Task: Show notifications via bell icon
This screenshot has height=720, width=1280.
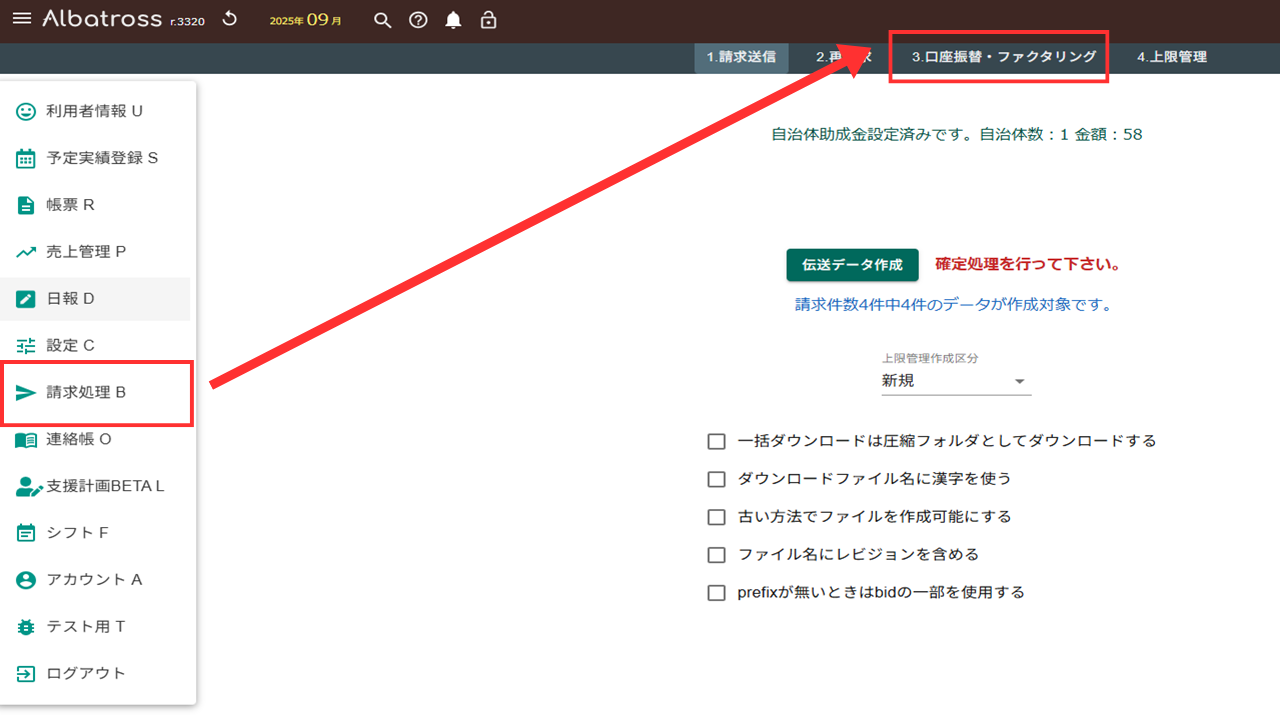Action: [x=453, y=20]
